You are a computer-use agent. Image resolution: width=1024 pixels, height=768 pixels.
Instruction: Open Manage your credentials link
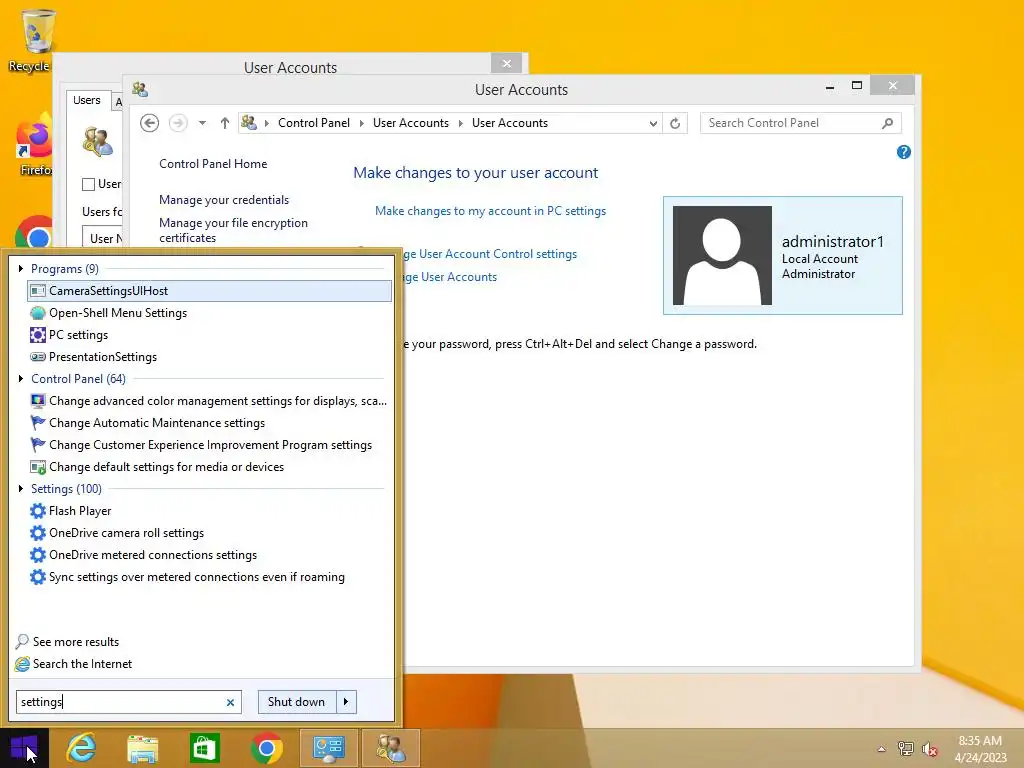(x=224, y=200)
